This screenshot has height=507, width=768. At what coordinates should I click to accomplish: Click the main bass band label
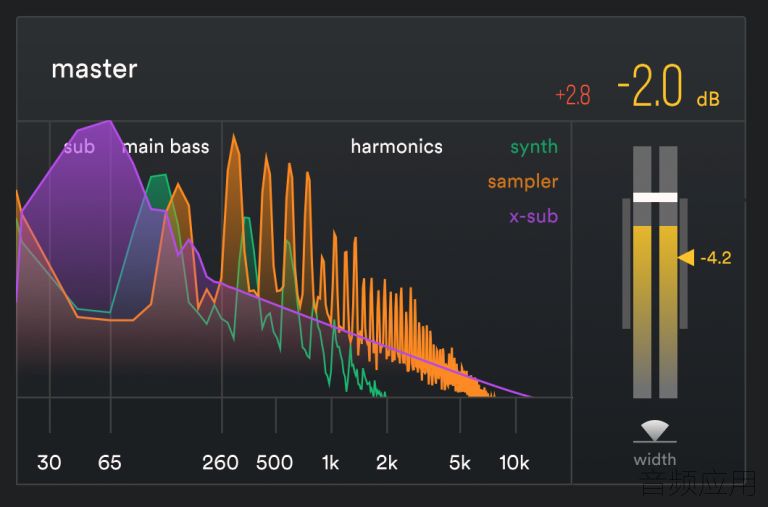pos(166,146)
